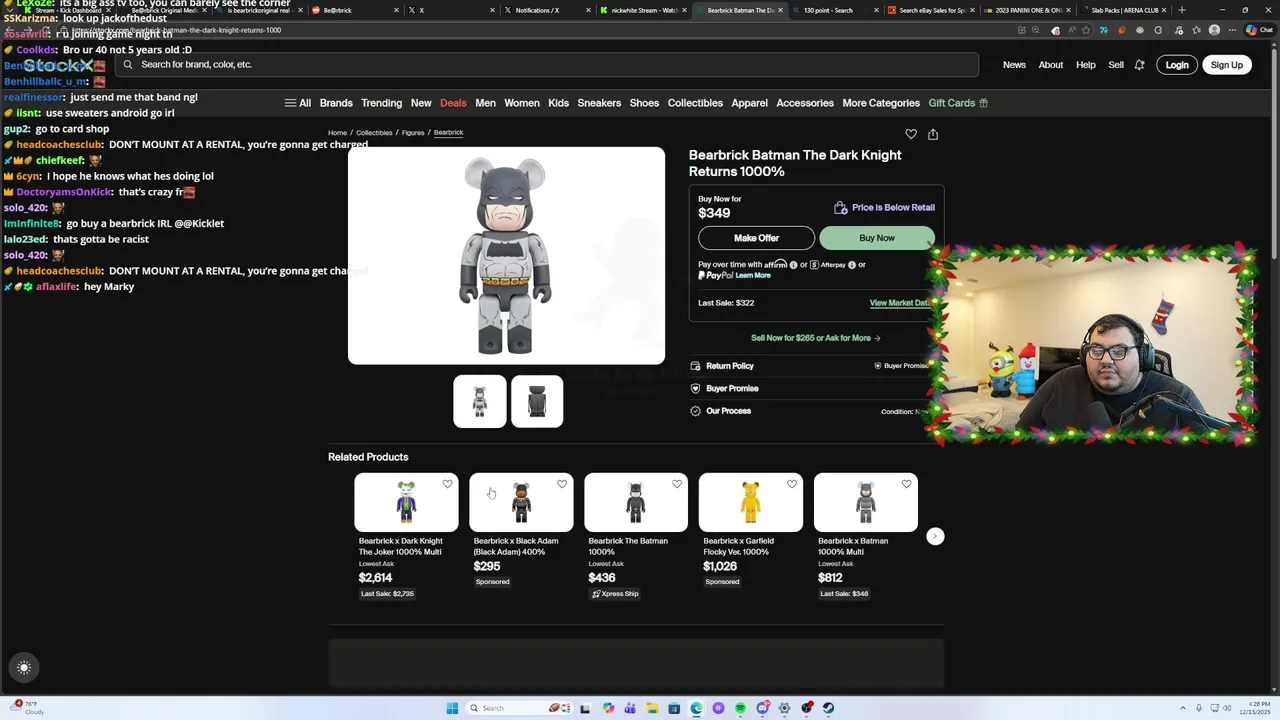Open the Bearbrick x Garfield Flocky product card
The width and height of the screenshot is (1280, 720).
pos(750,530)
